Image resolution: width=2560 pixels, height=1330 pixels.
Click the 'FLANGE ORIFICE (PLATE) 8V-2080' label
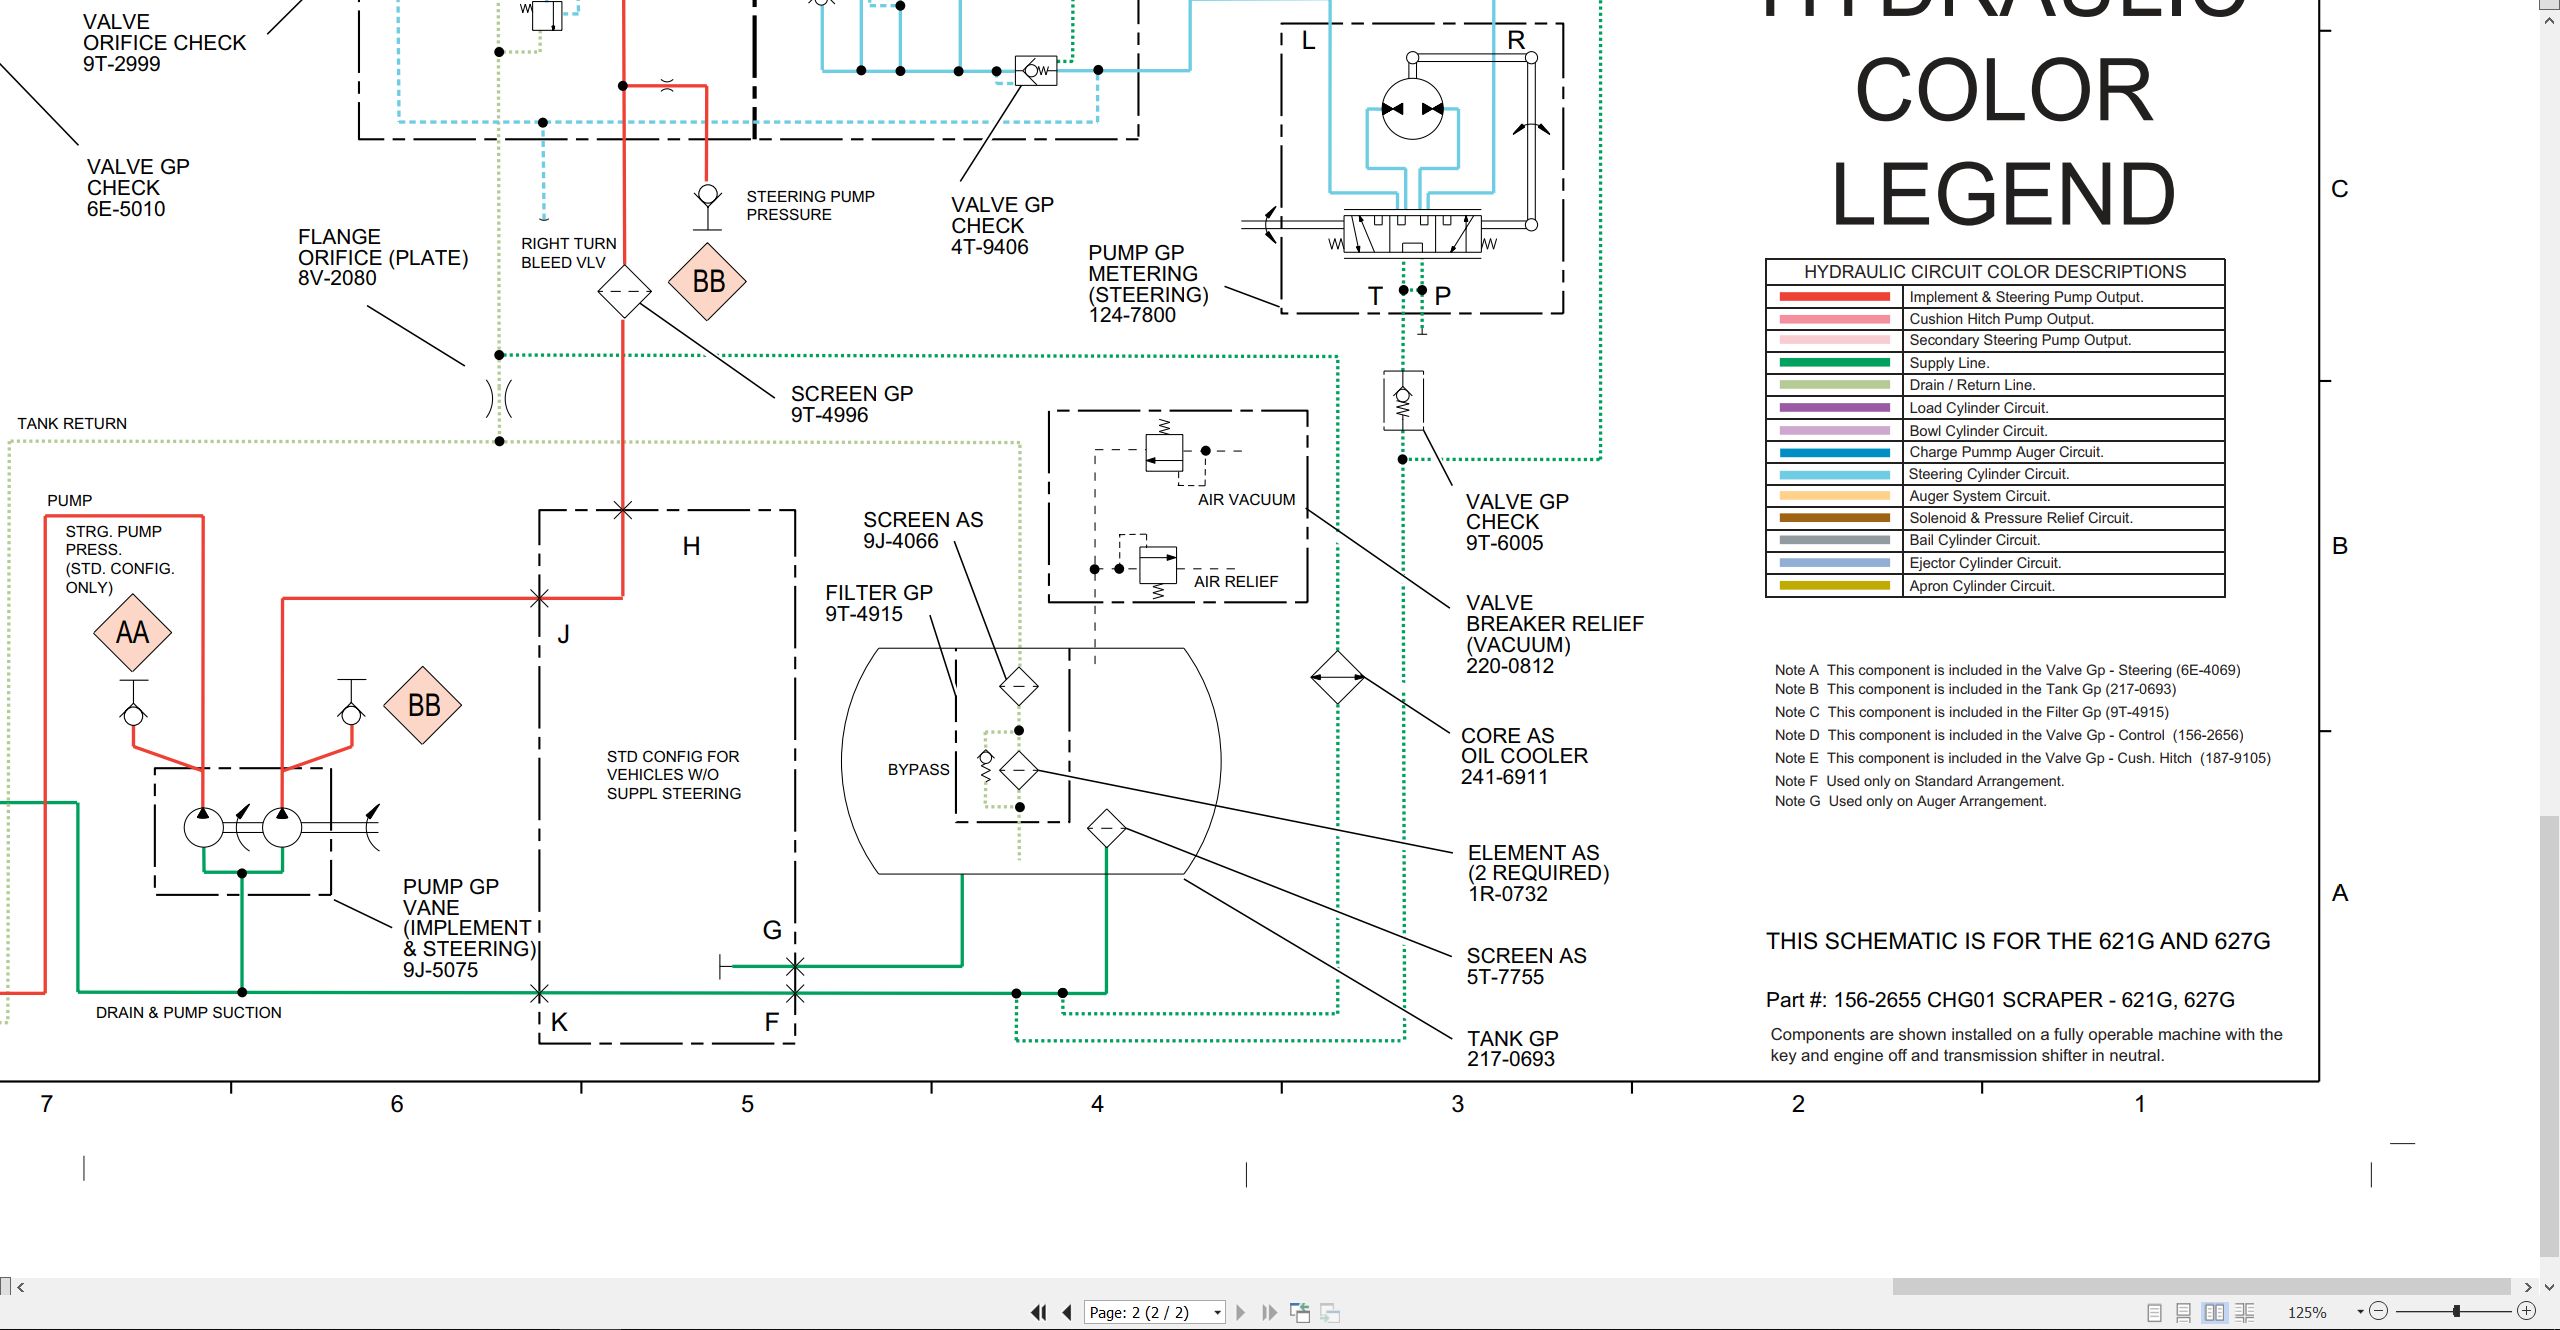click(383, 257)
